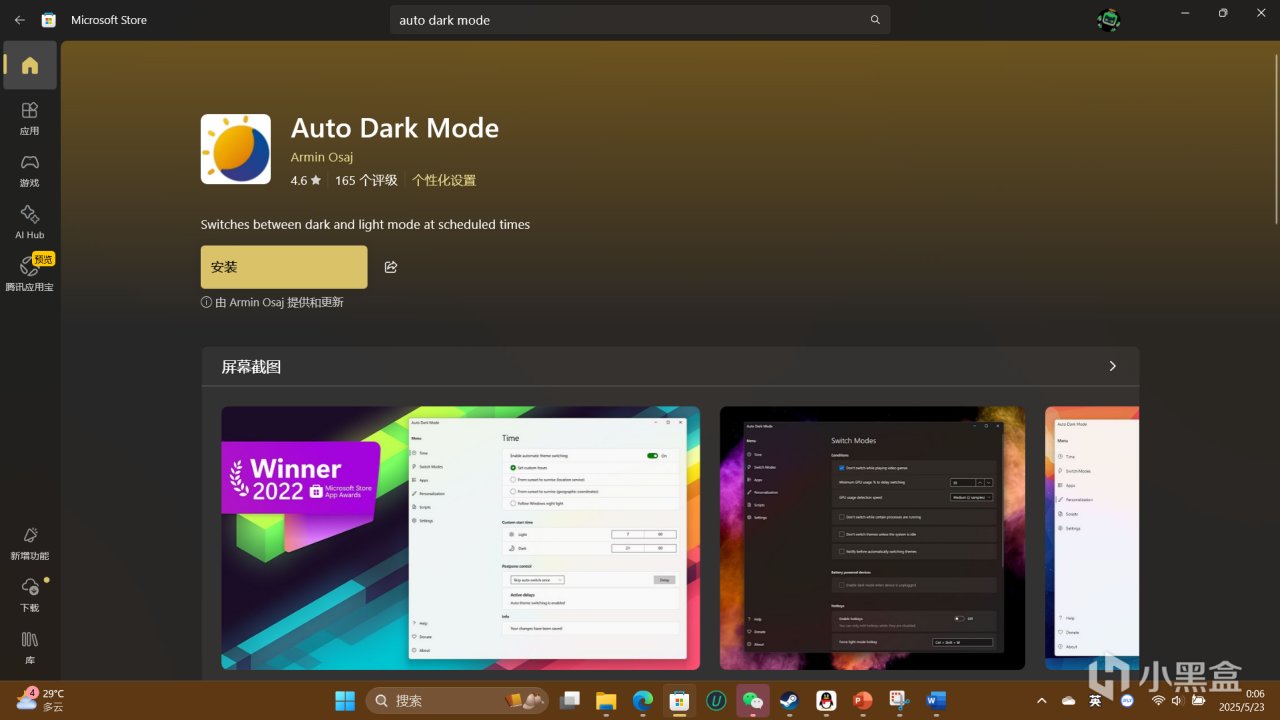Expand 屏幕截图 with the chevron arrow
The width and height of the screenshot is (1280, 720).
[x=1112, y=366]
